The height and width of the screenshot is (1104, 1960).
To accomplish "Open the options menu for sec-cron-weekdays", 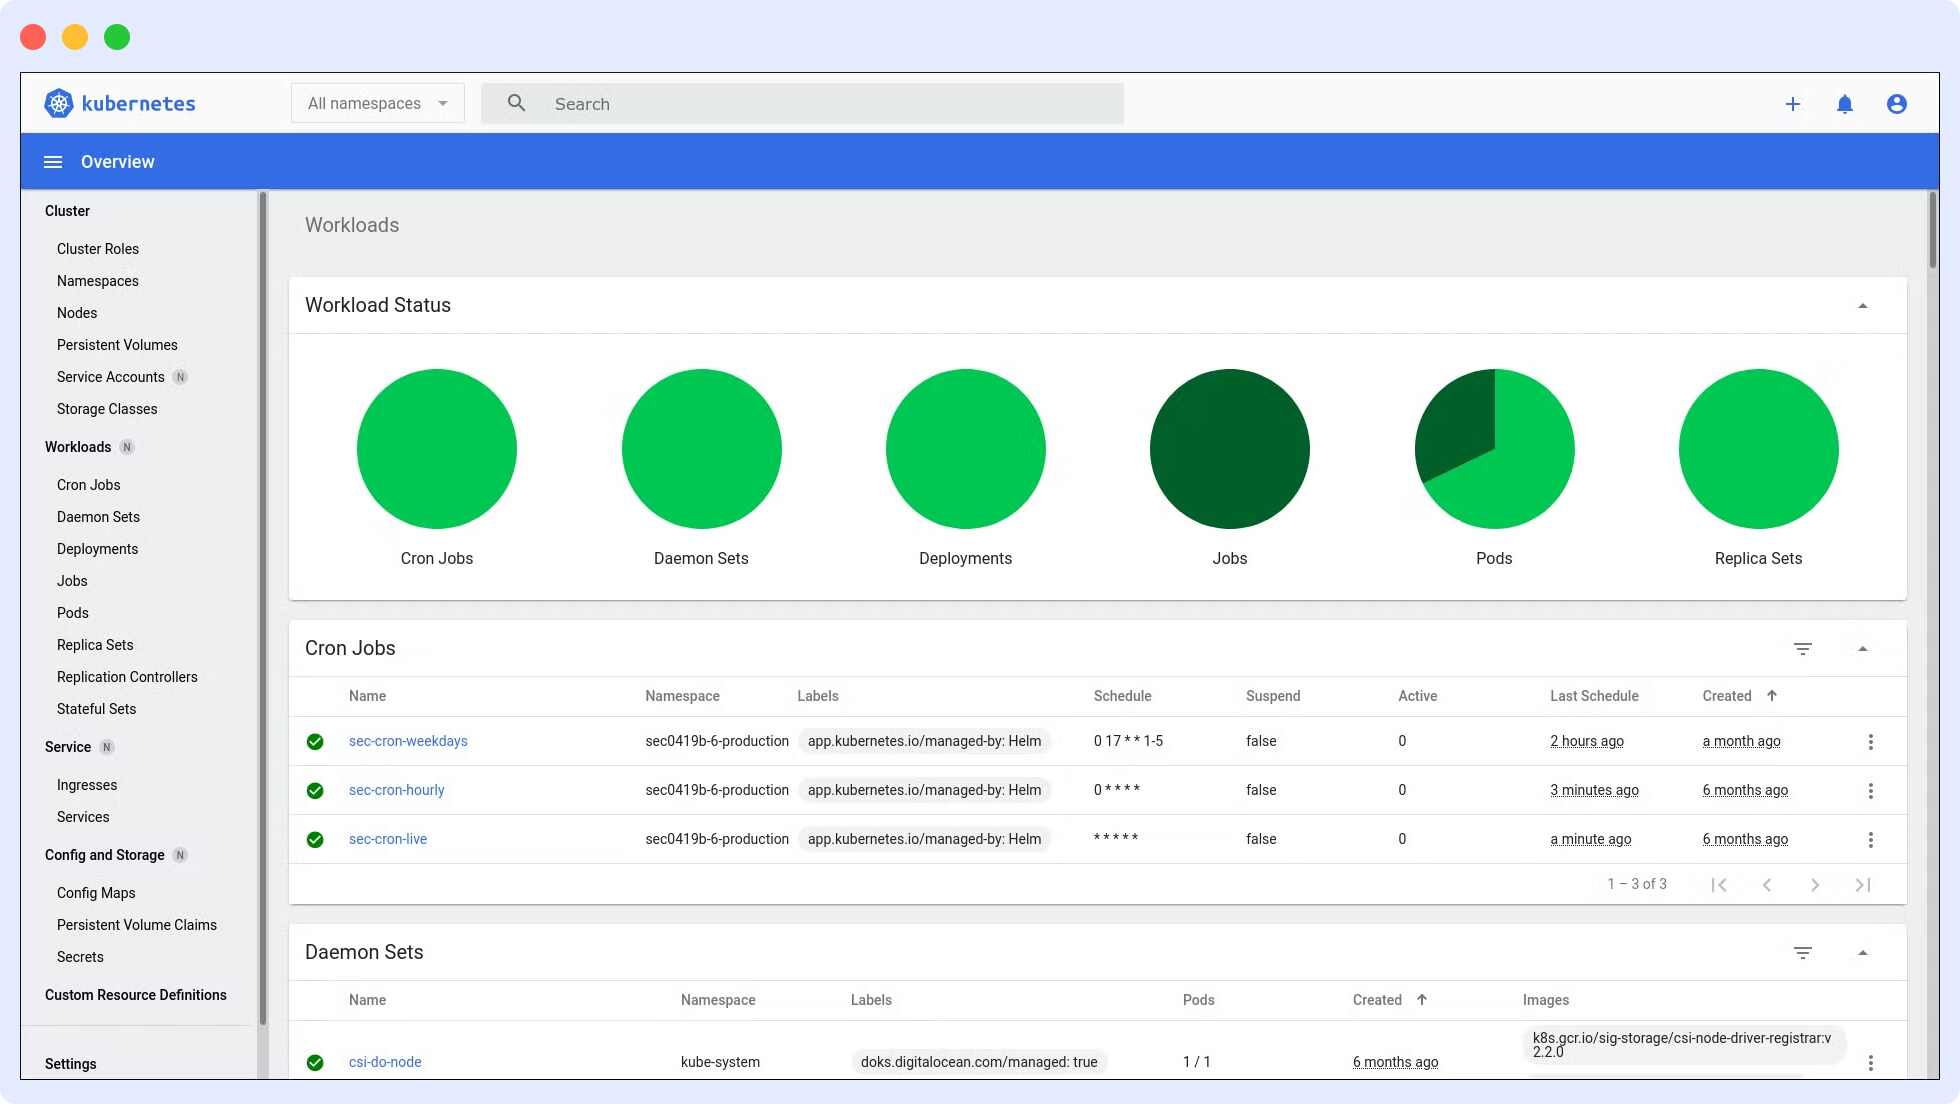I will point(1871,741).
